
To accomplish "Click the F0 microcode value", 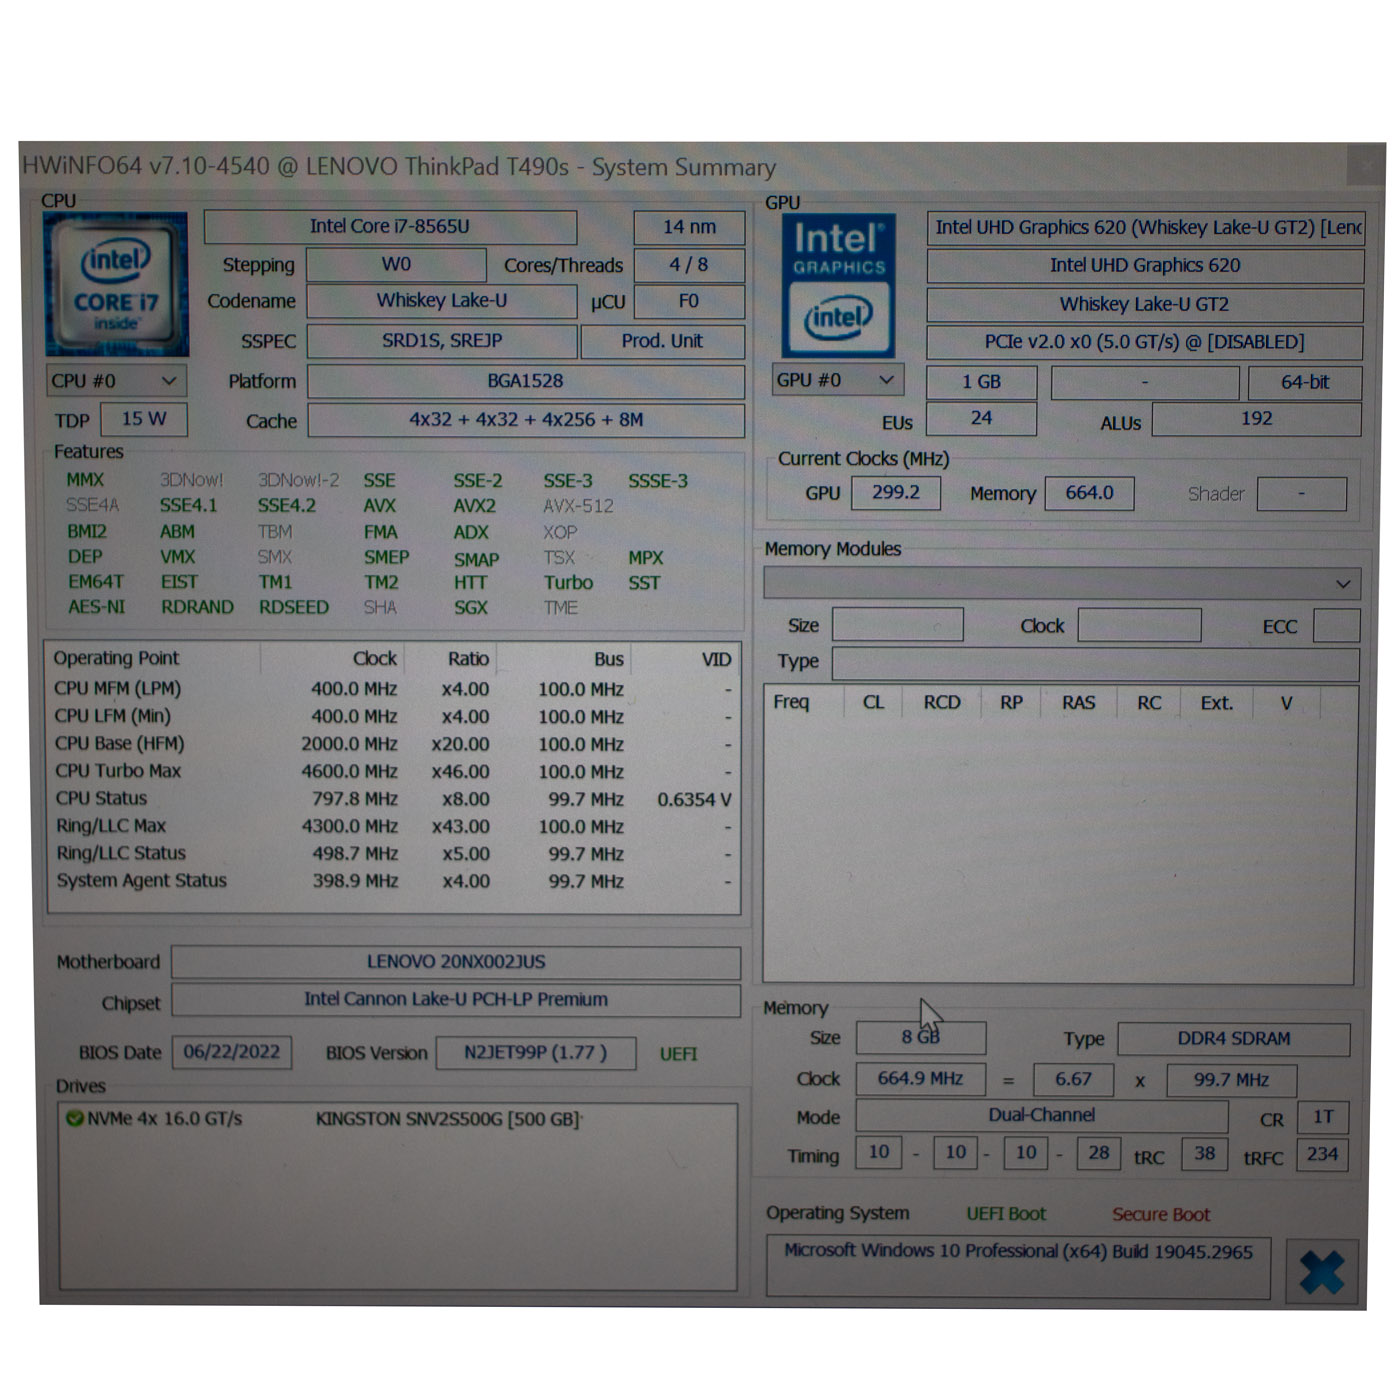I will tap(689, 301).
